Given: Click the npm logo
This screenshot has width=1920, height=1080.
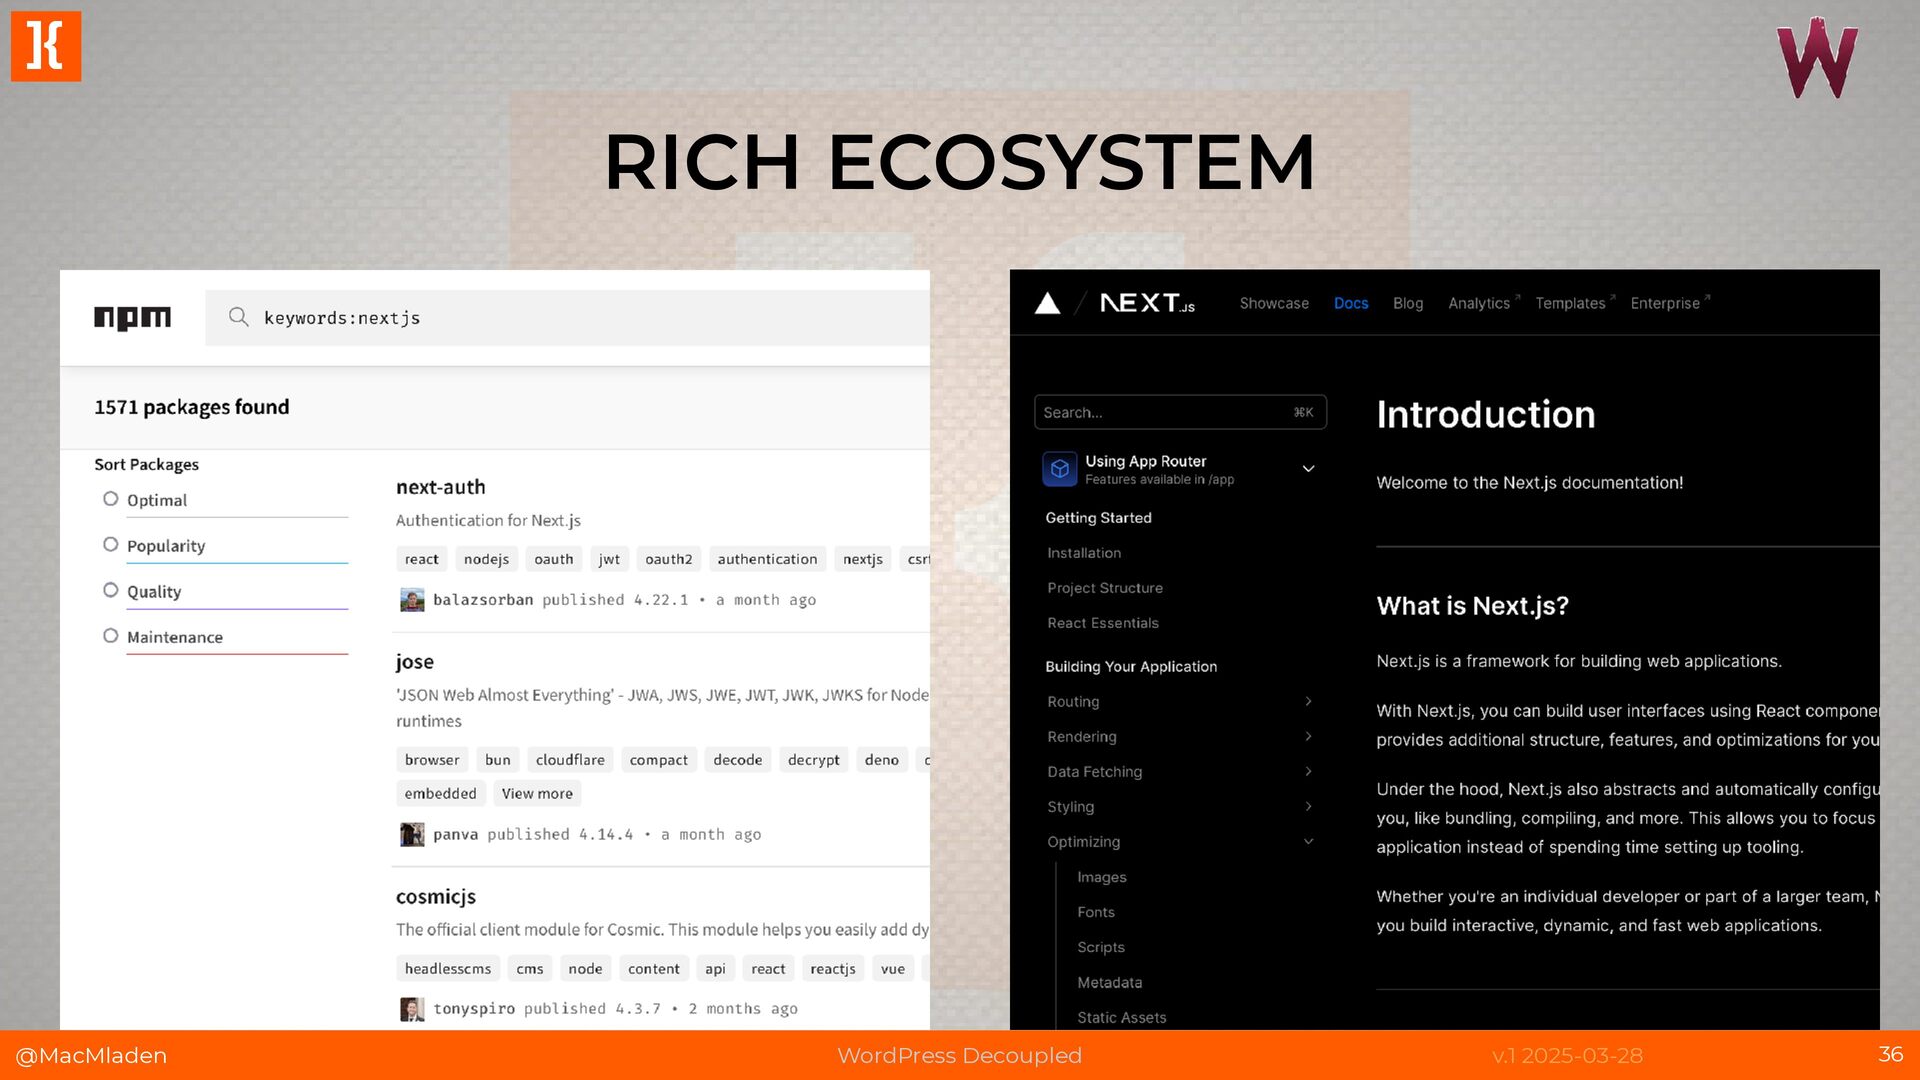Looking at the screenshot, I should 132,318.
